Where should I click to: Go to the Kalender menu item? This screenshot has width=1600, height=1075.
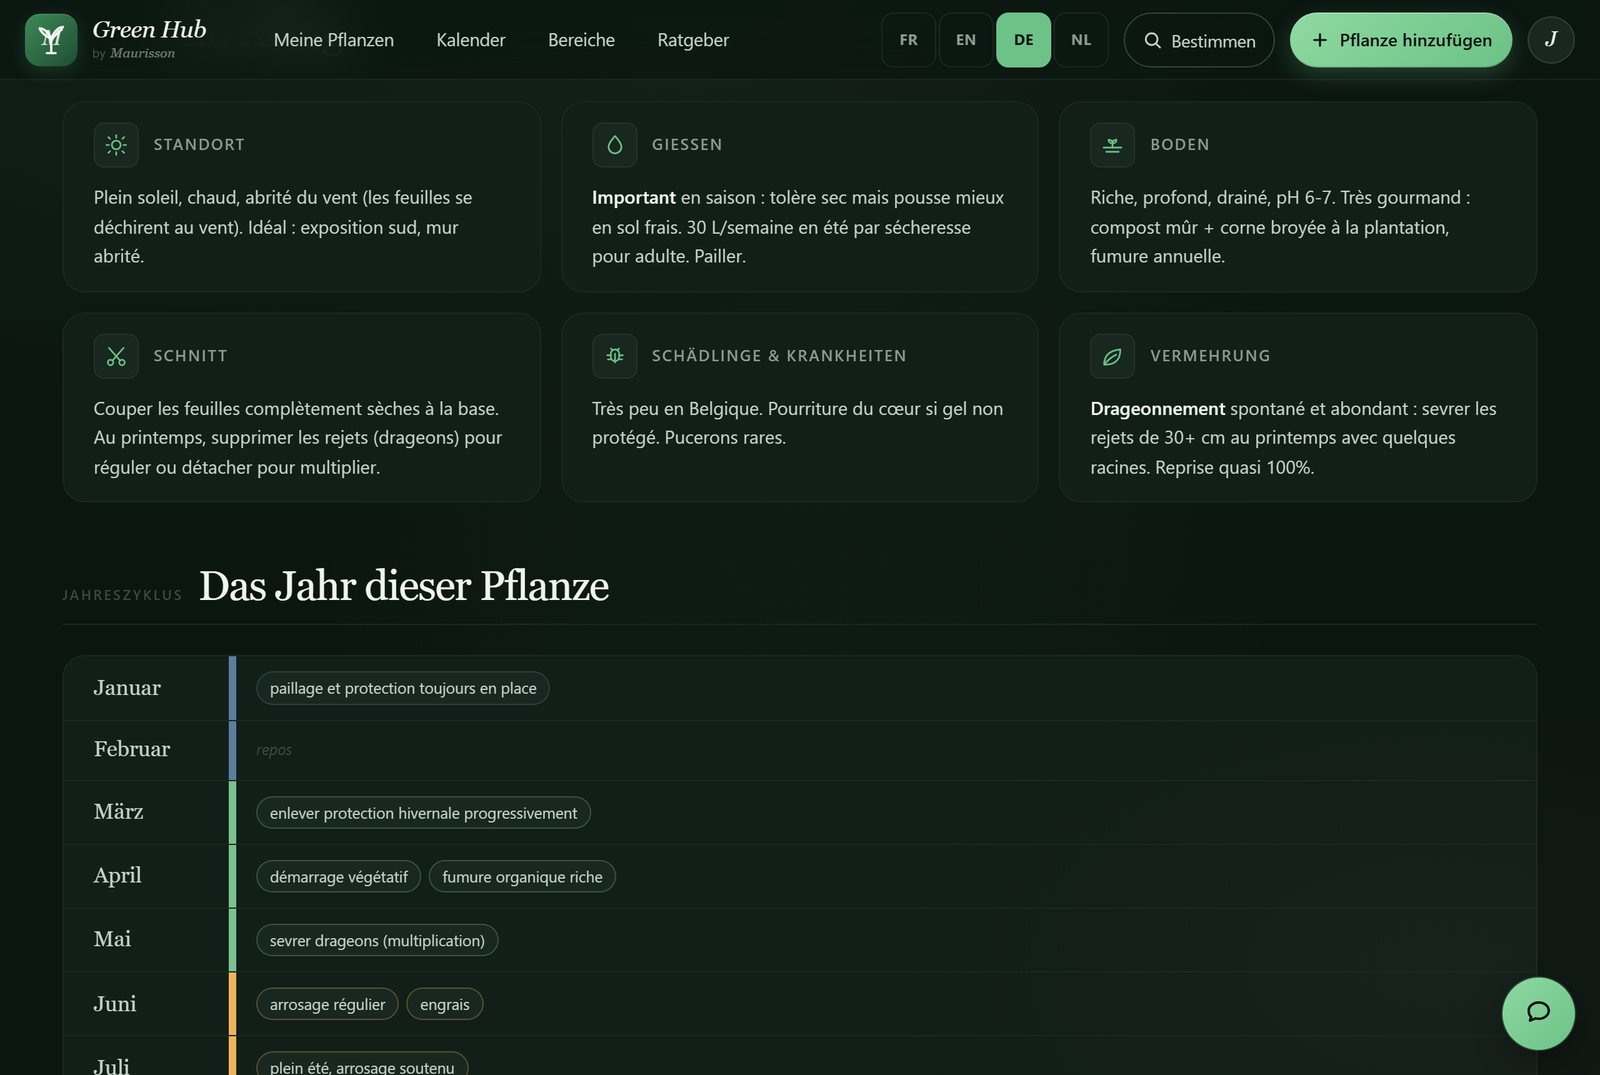pyautogui.click(x=471, y=40)
